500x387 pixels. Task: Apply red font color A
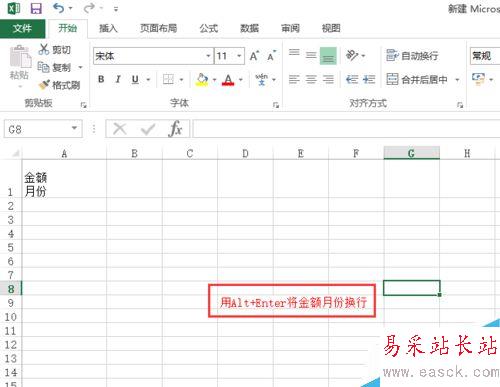[x=228, y=79]
